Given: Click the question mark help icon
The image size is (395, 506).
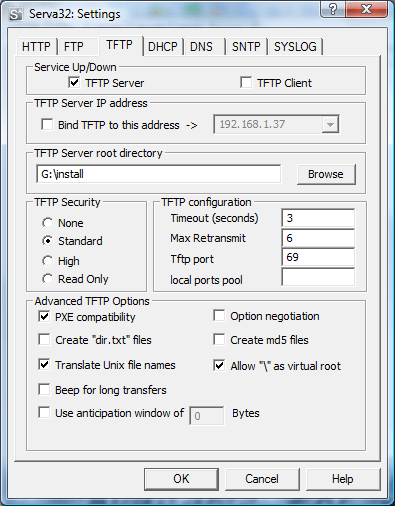Looking at the screenshot, I should pos(333,9).
